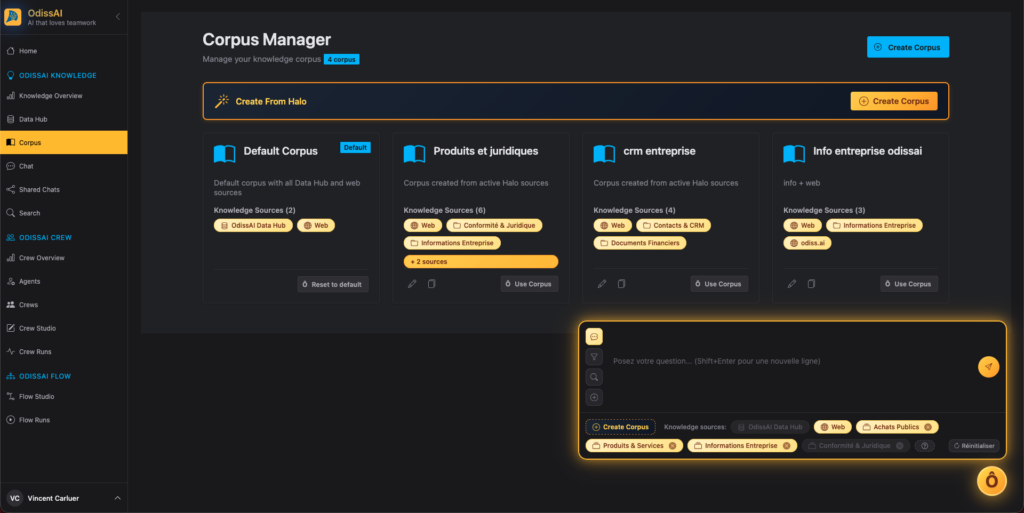Click the help question mark chip
The height and width of the screenshot is (513, 1024).
pyautogui.click(x=926, y=446)
